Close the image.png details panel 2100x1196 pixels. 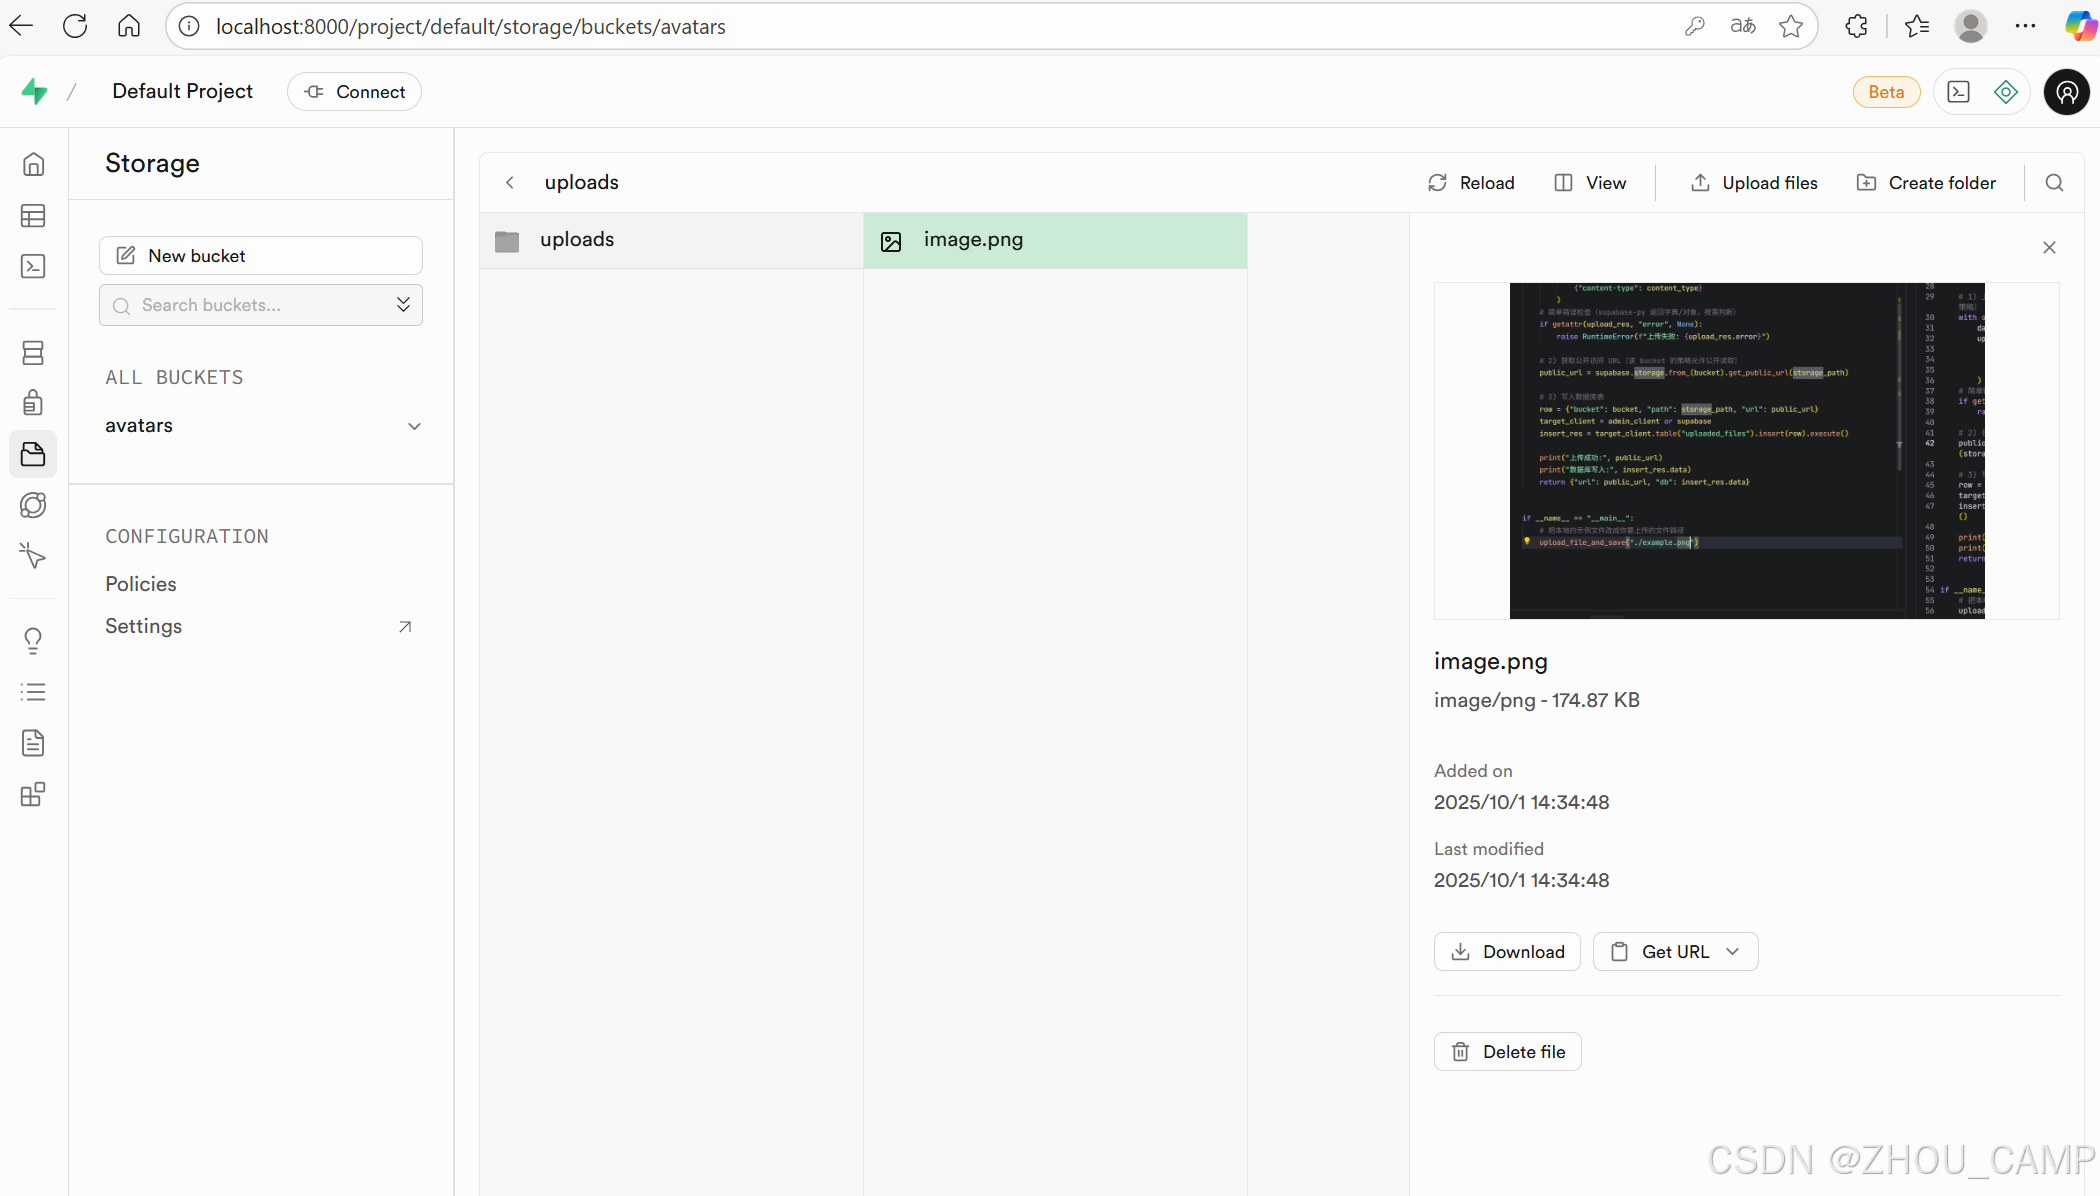[x=2049, y=248]
